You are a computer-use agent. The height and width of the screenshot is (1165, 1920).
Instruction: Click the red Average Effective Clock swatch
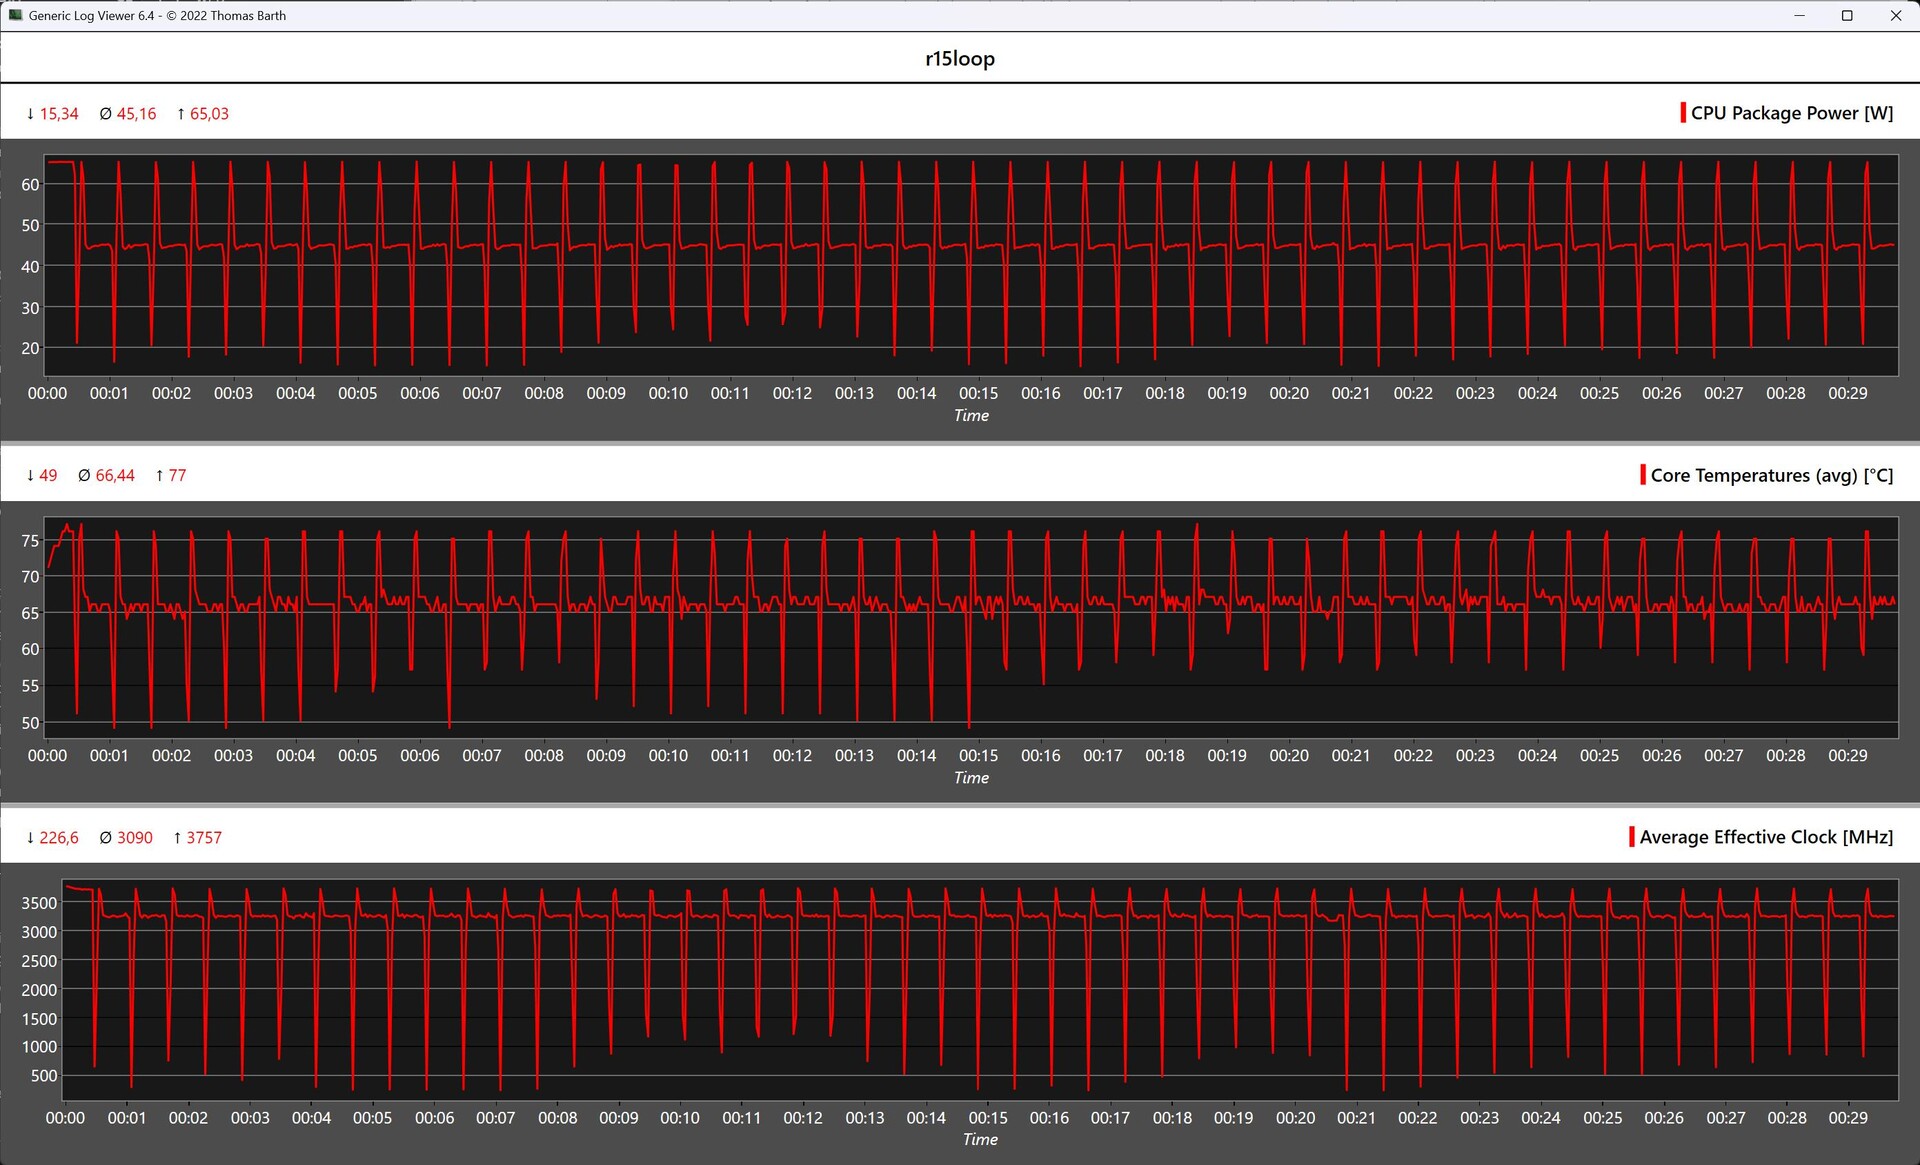tap(1632, 837)
